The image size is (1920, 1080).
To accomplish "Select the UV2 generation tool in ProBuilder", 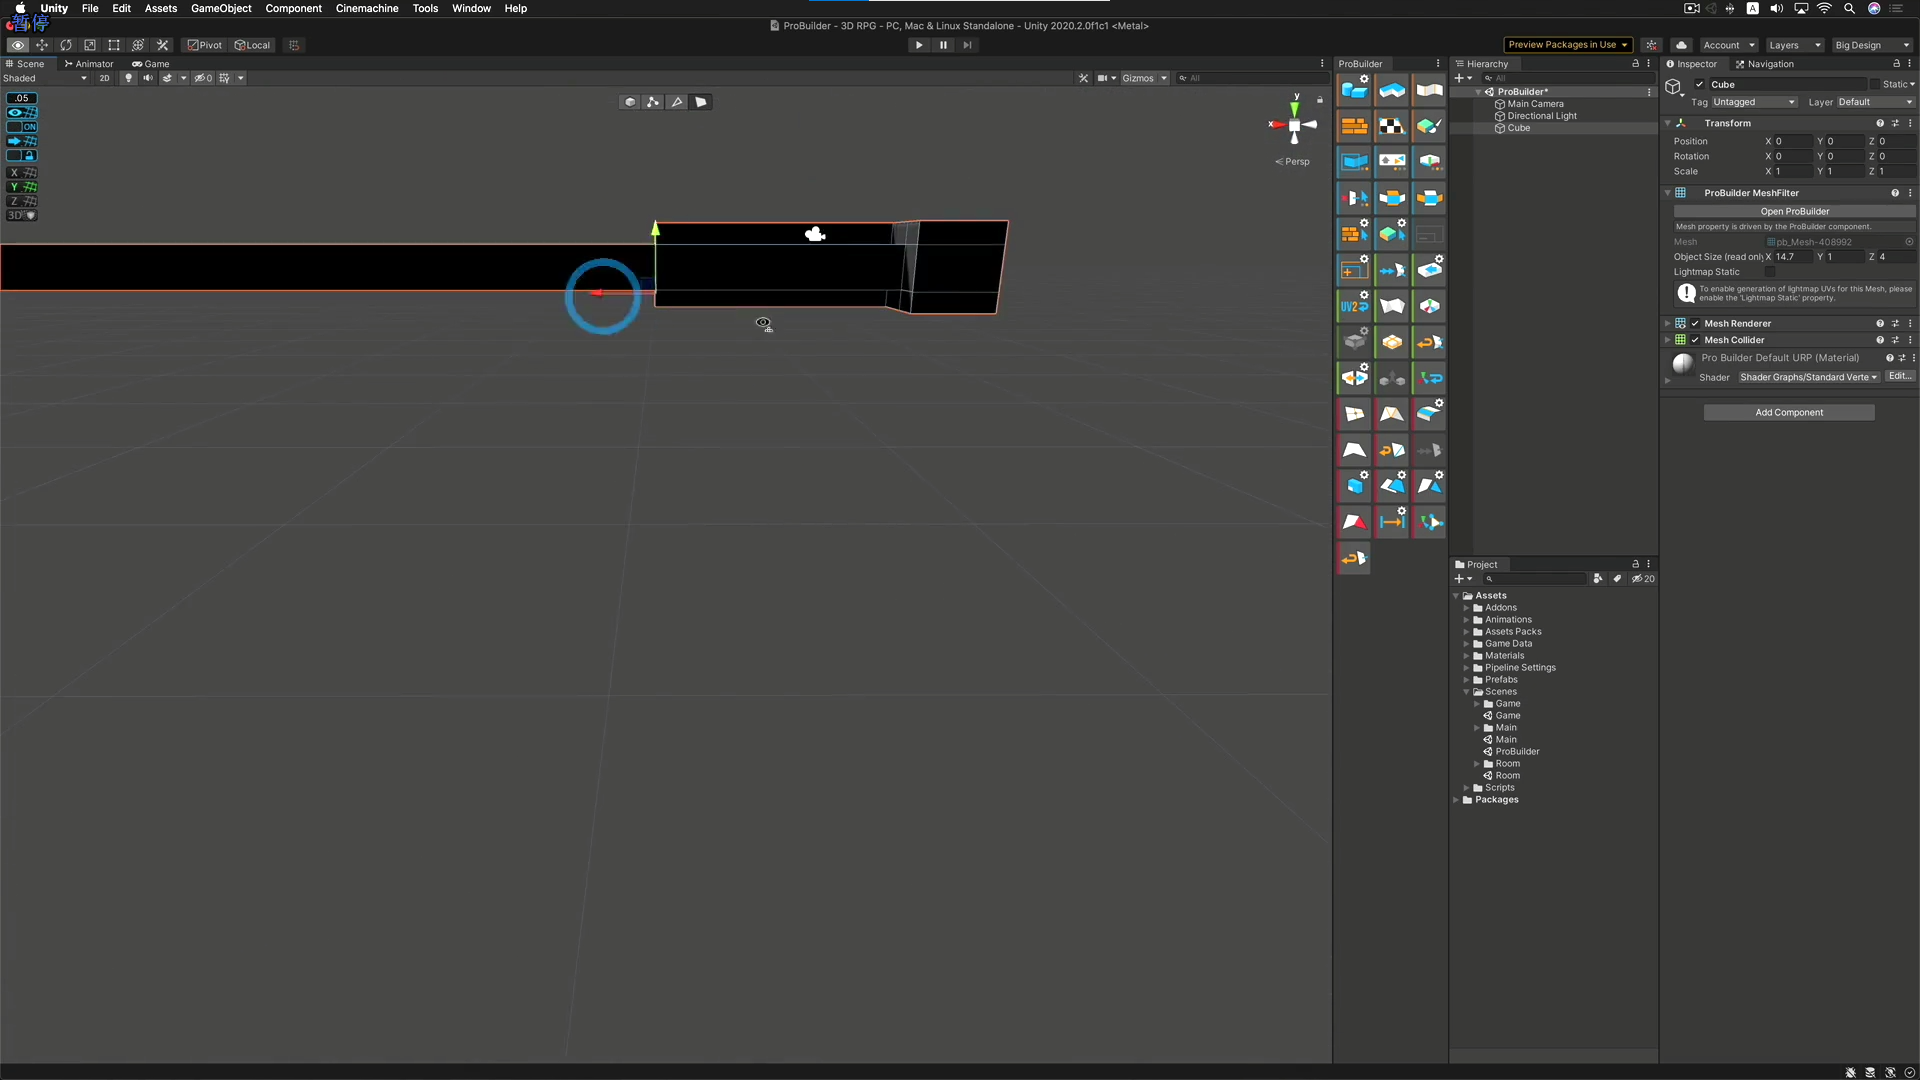I will pos(1354,305).
